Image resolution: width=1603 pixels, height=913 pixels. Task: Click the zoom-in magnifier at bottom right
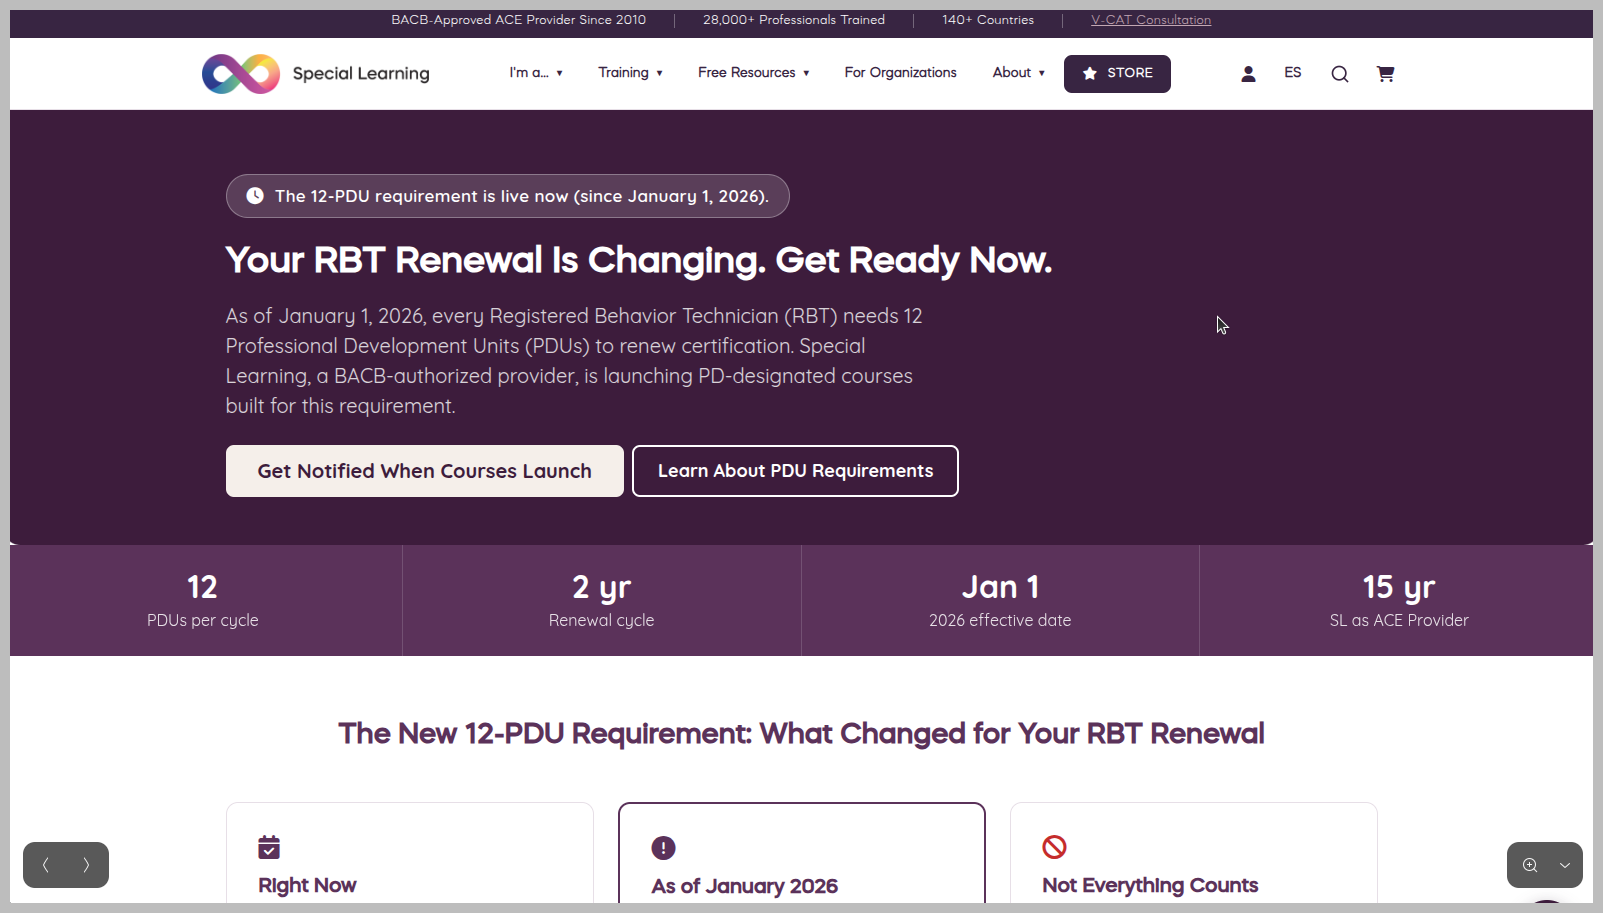[1530, 865]
